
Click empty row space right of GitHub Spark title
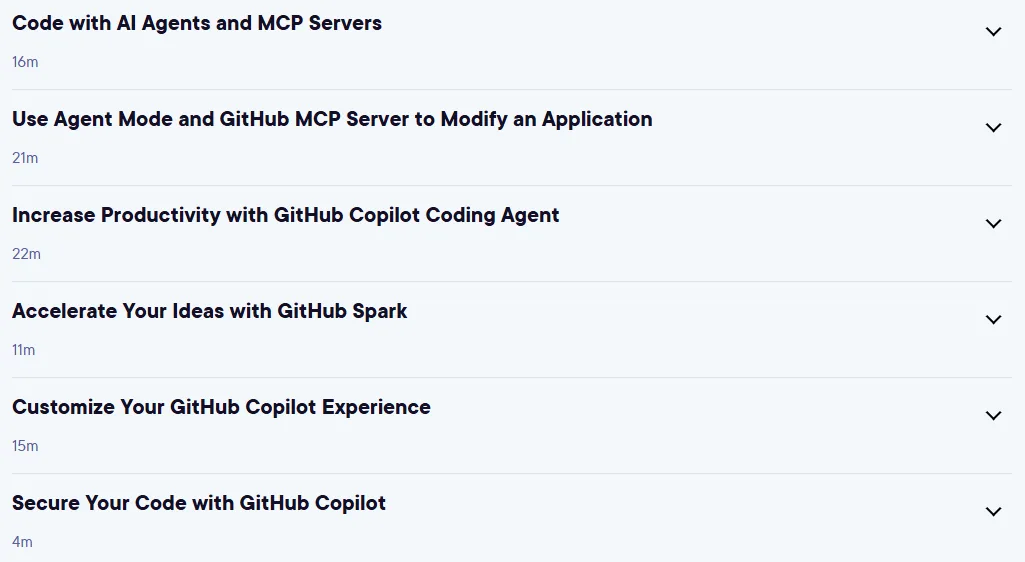[x=693, y=311]
